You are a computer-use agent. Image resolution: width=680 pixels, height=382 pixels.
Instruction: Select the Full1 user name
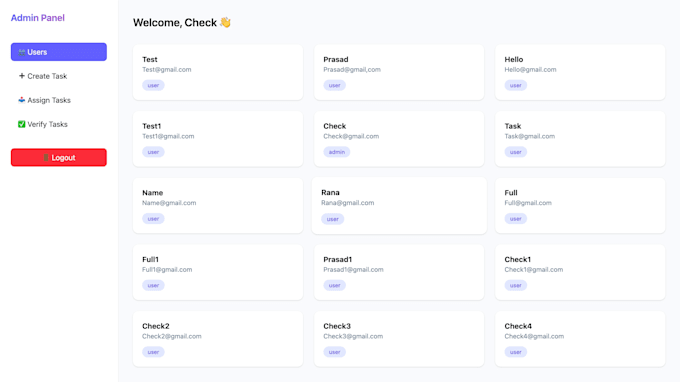[150, 259]
